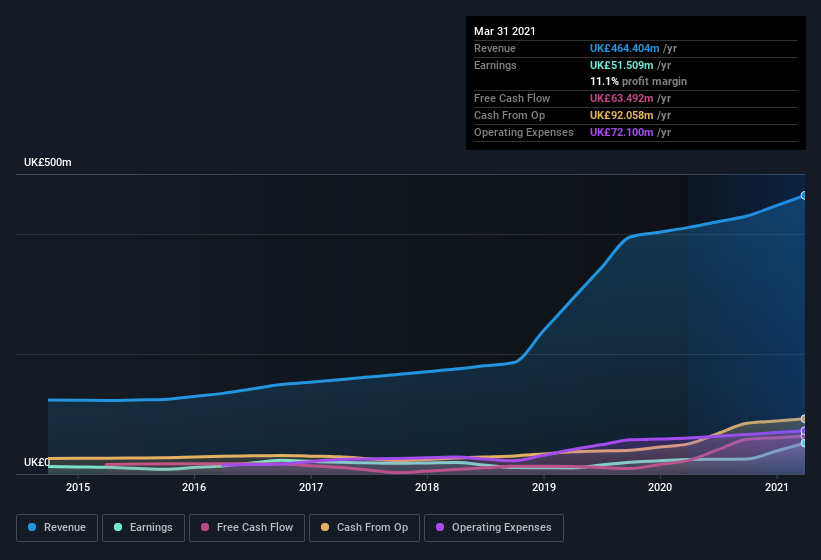Toggle the Cash From Op legend button
821x560 pixels.
coord(364,528)
